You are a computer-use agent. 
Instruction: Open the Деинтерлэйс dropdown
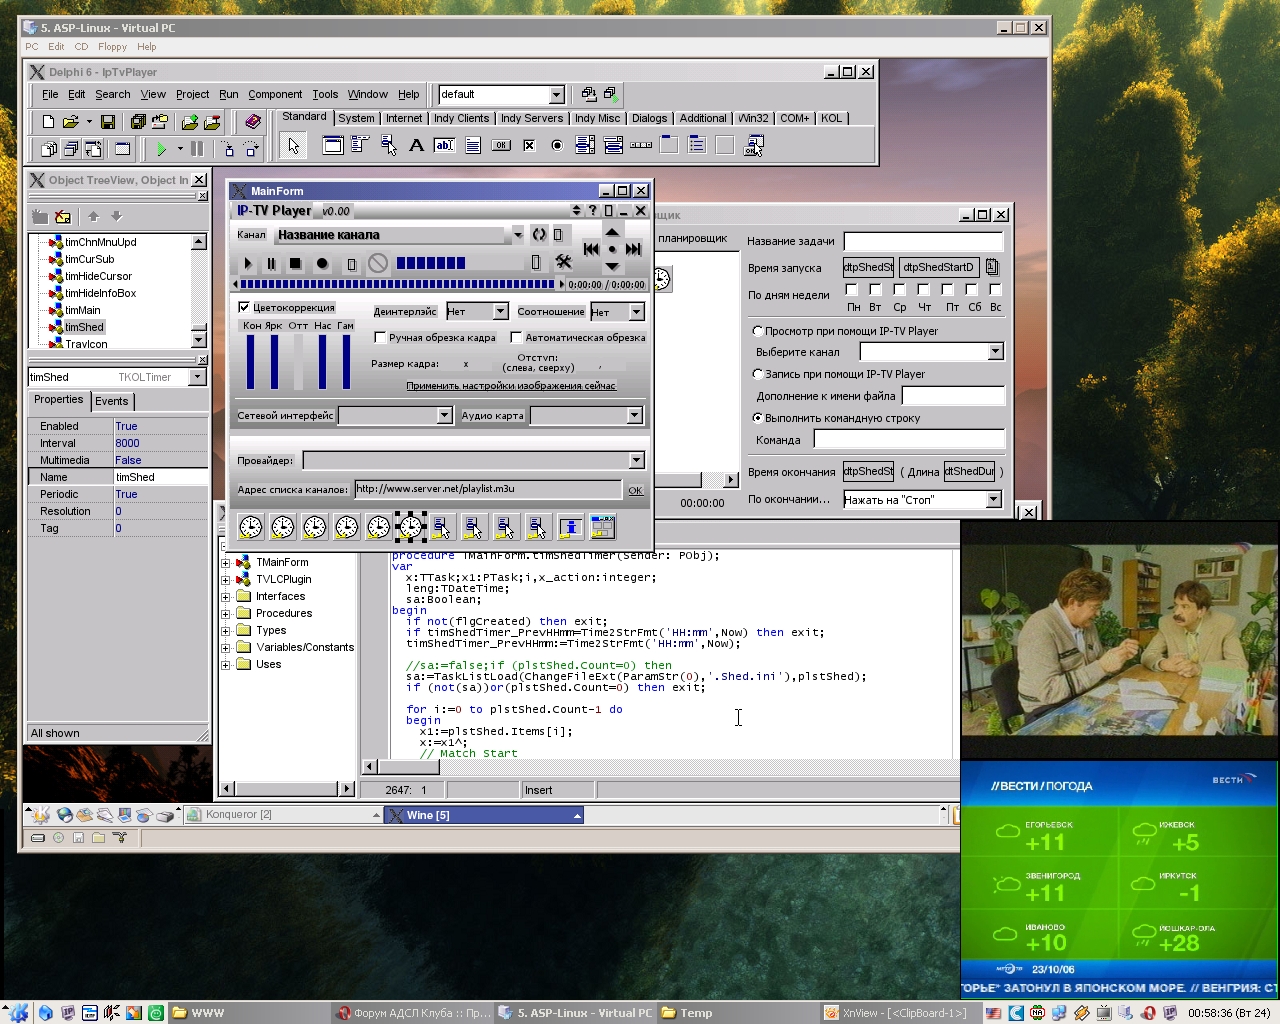pos(500,312)
